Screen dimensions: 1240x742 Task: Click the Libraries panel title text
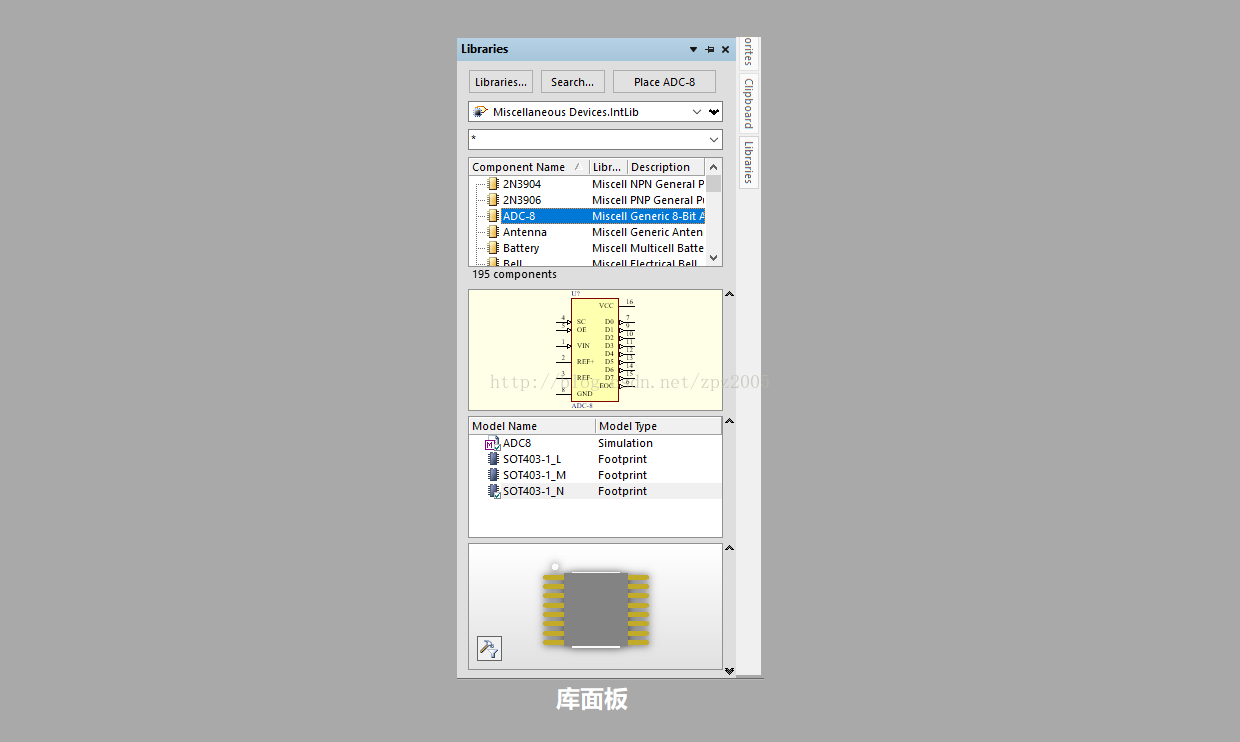tap(484, 49)
